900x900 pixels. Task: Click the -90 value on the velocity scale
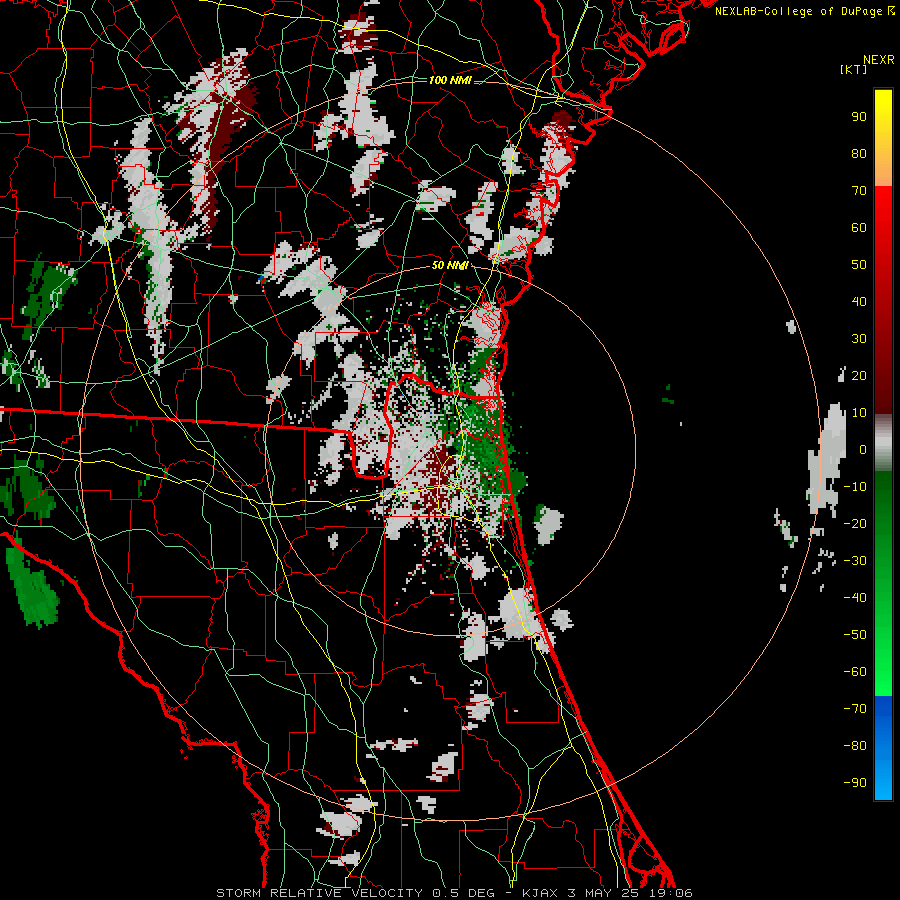[x=855, y=783]
